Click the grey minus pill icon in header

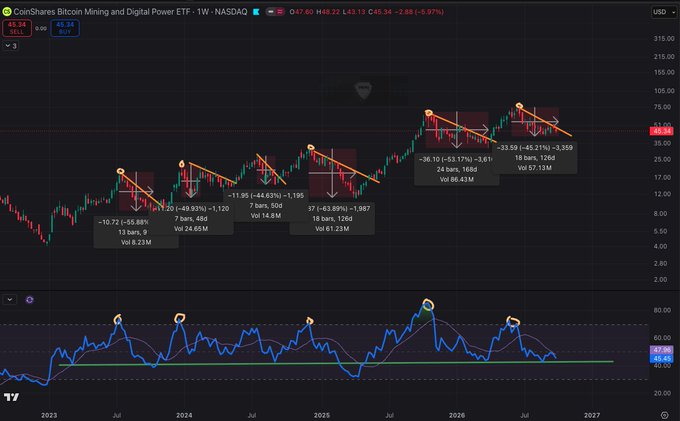point(271,12)
